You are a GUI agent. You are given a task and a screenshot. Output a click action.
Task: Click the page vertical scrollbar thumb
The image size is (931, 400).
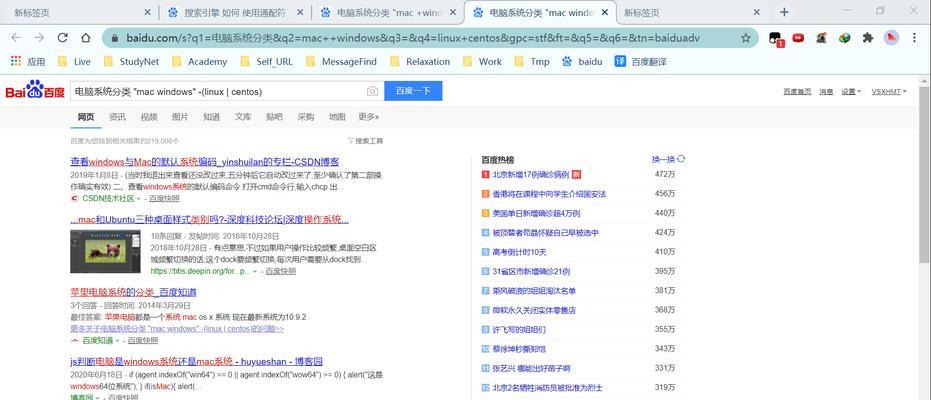tap(924, 175)
